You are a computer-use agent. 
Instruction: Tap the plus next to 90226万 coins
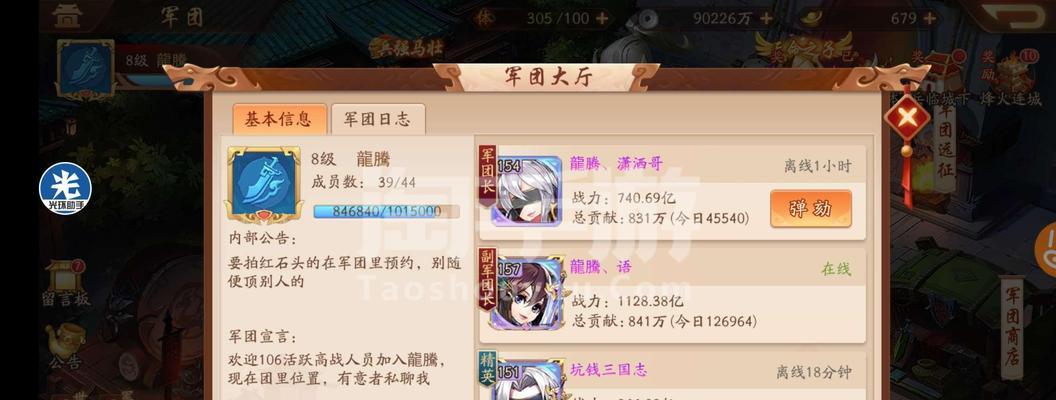[766, 18]
